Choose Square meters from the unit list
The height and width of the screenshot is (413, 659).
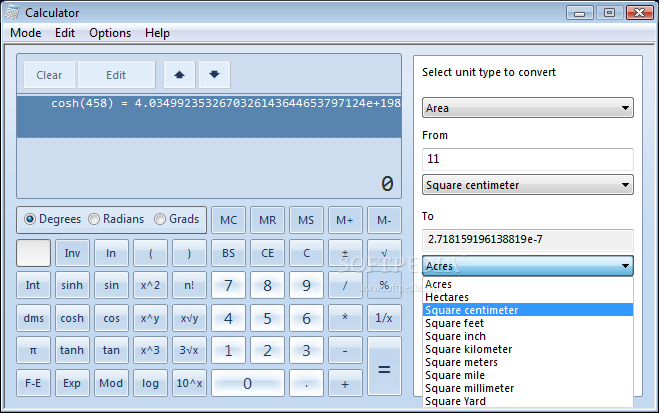click(528, 362)
